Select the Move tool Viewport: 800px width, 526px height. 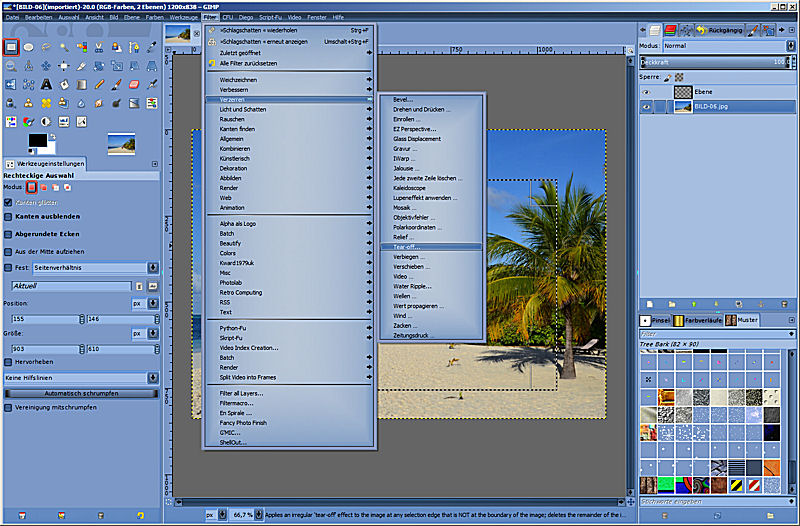tap(46, 66)
